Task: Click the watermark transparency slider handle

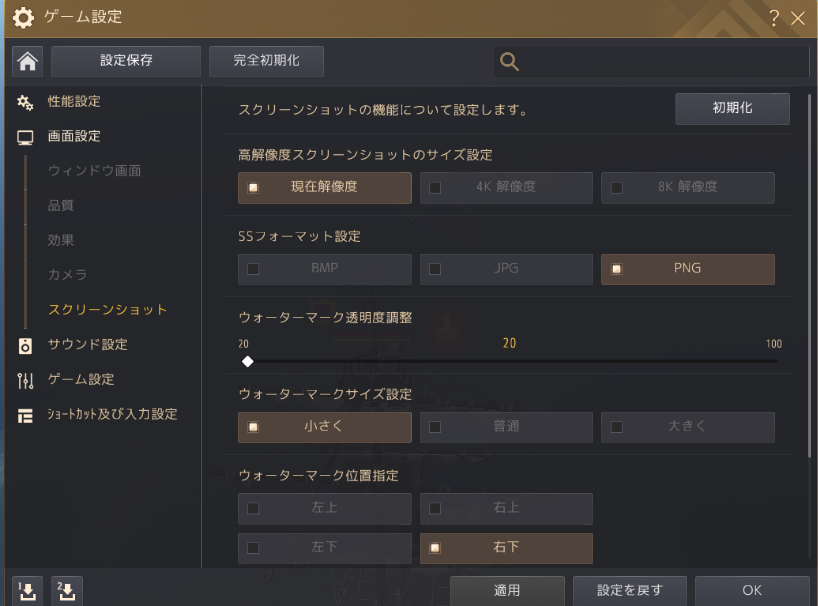Action: click(x=247, y=362)
